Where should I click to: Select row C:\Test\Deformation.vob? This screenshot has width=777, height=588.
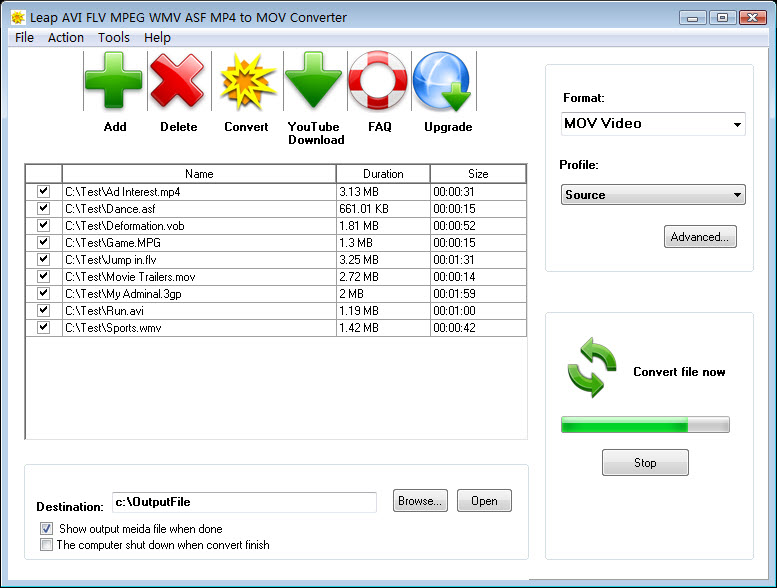(x=276, y=226)
